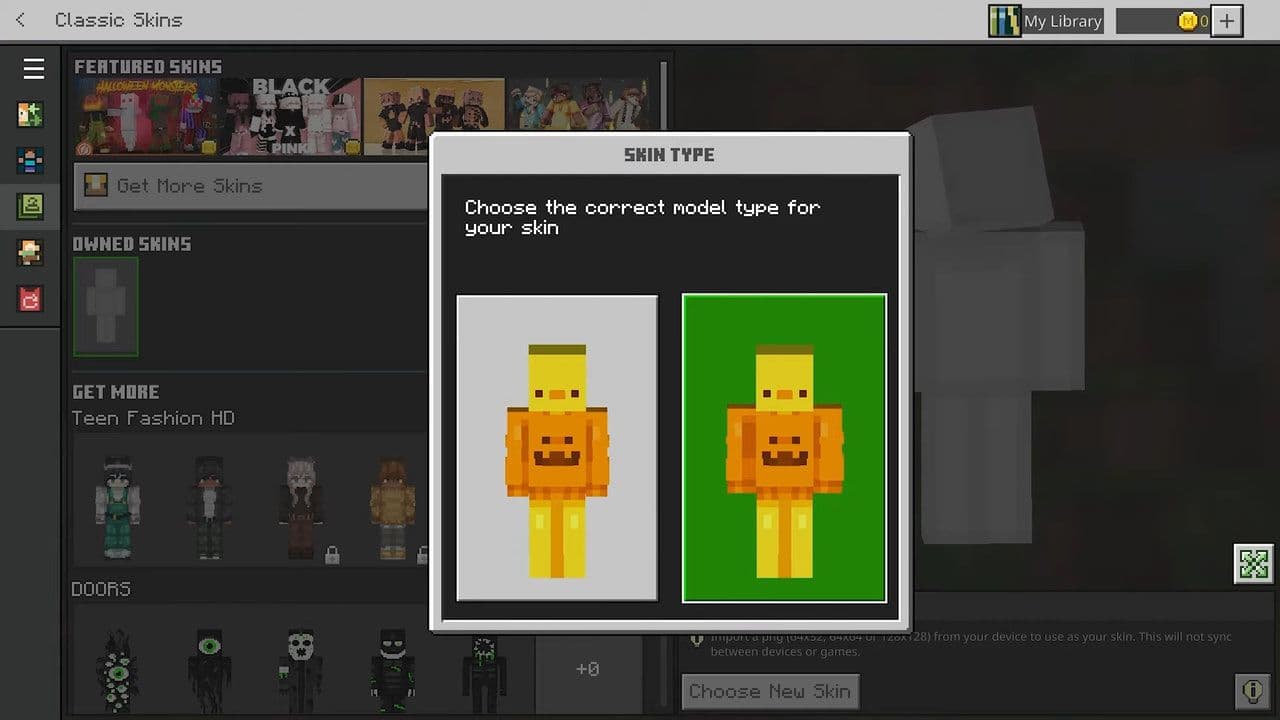
Task: Click the plus button to add Minecoins
Action: click(x=1227, y=21)
